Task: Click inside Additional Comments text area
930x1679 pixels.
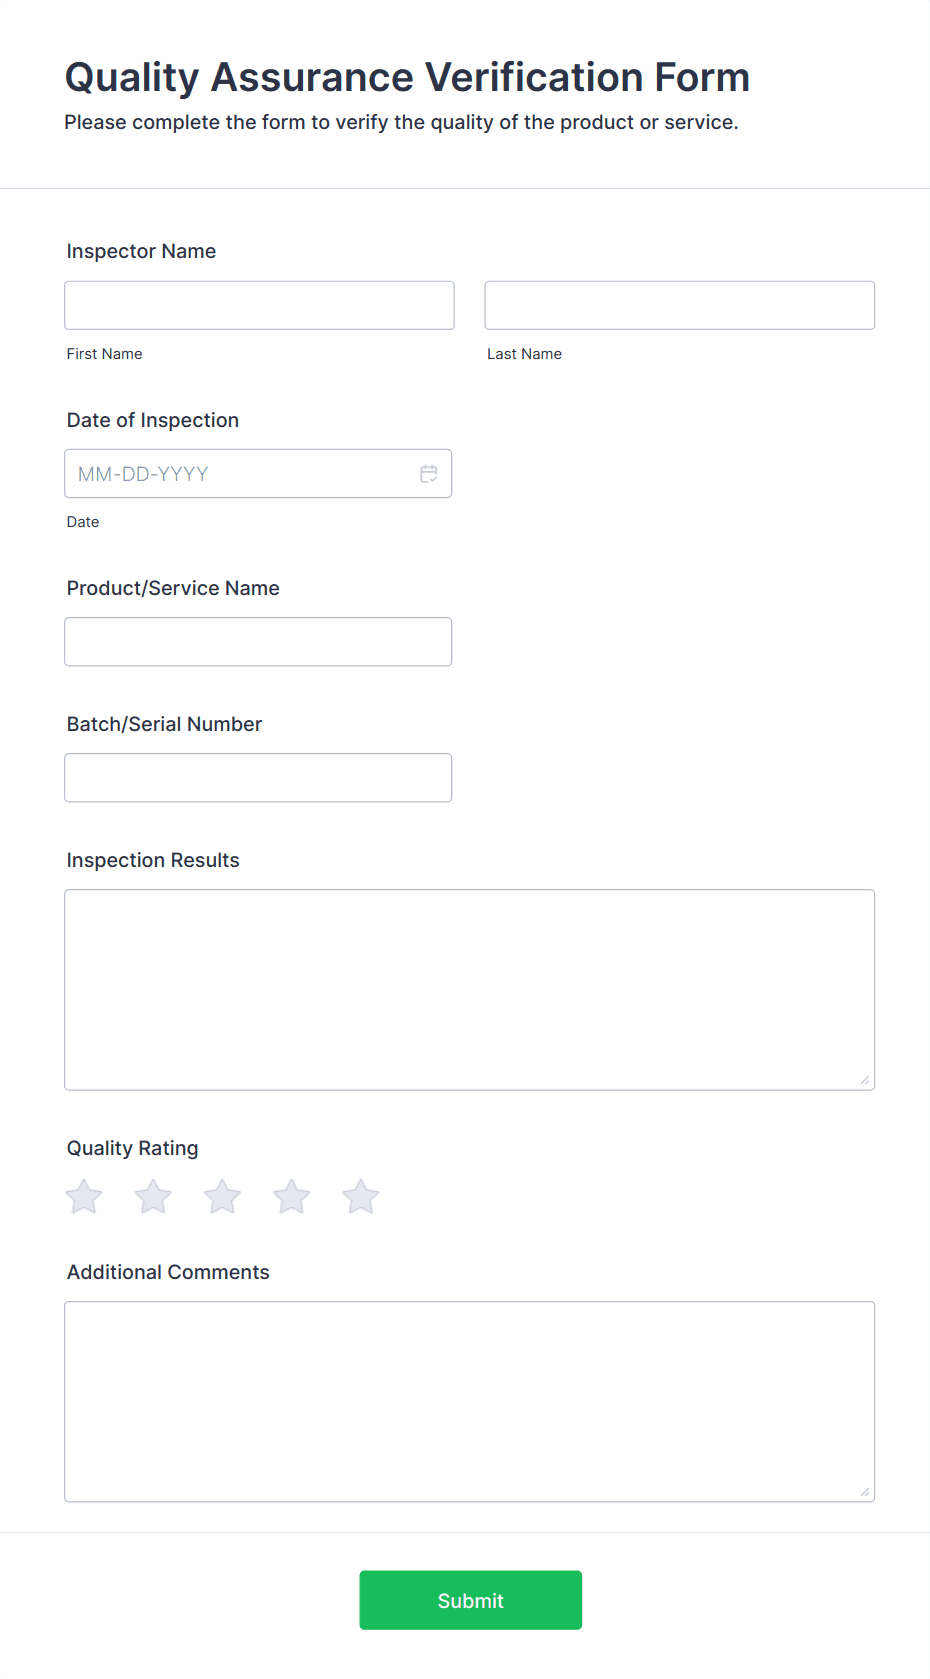Action: click(470, 1402)
